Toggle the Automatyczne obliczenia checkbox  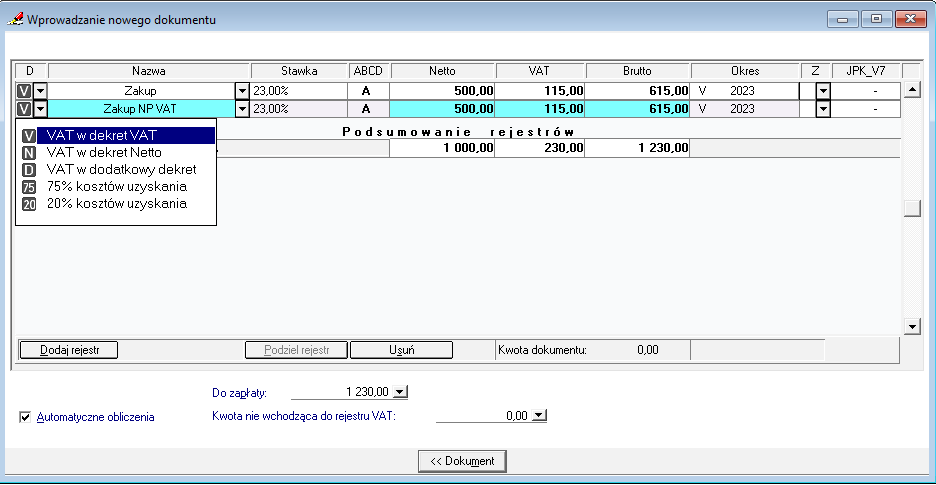point(25,417)
